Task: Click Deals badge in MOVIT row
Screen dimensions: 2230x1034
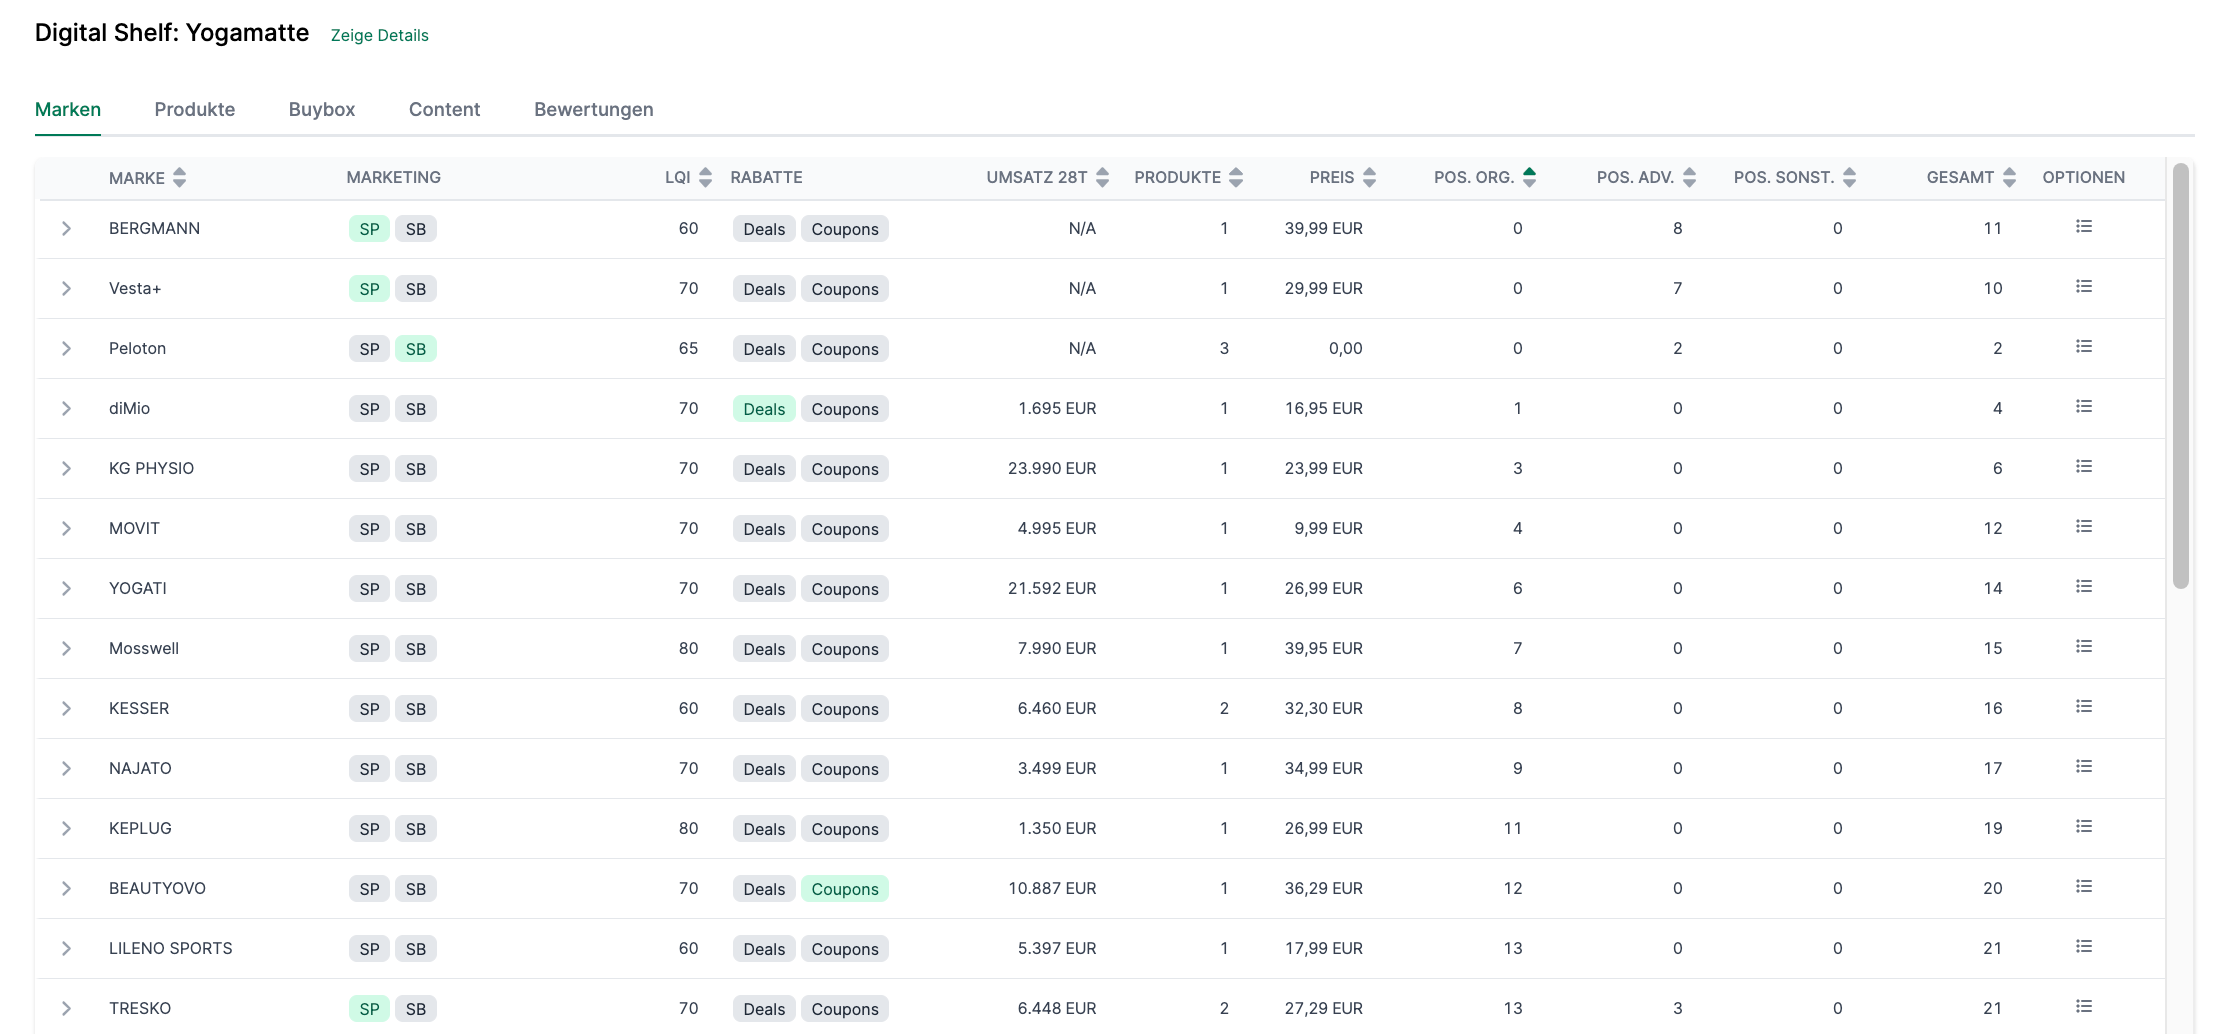Action: click(764, 529)
